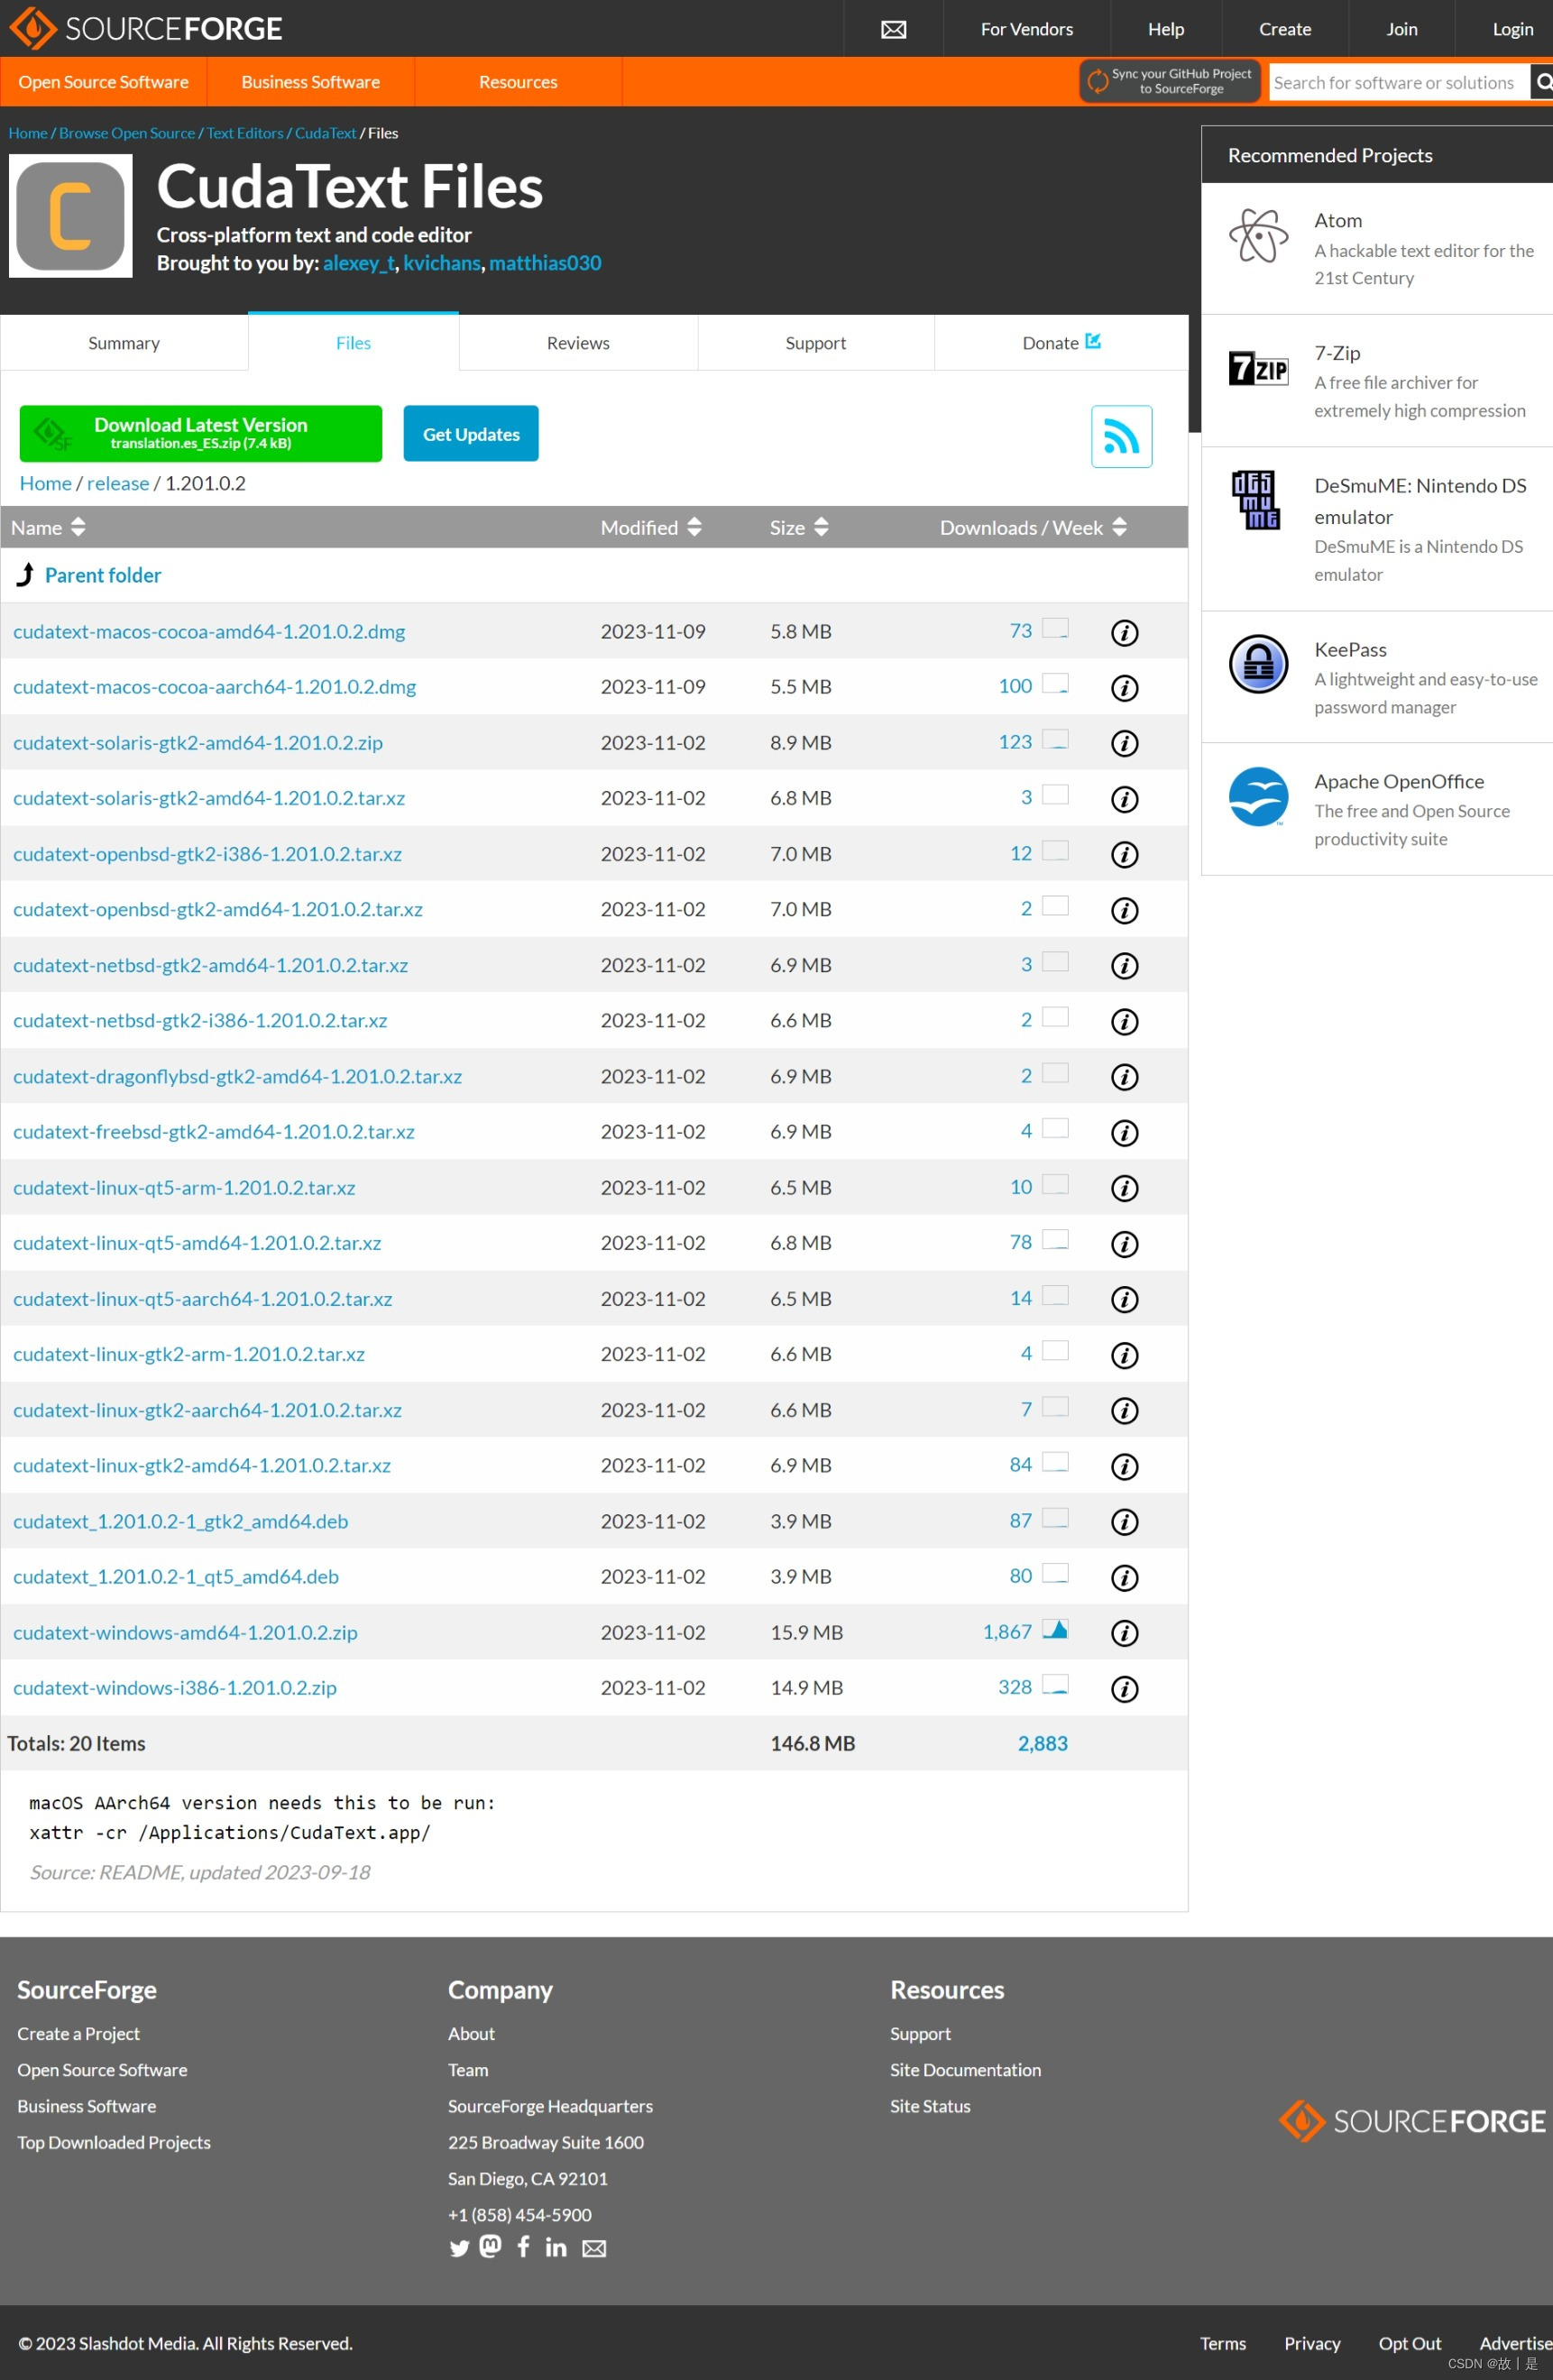Click the search for software input field
Screen dimensions: 1553x2380
(1399, 82)
